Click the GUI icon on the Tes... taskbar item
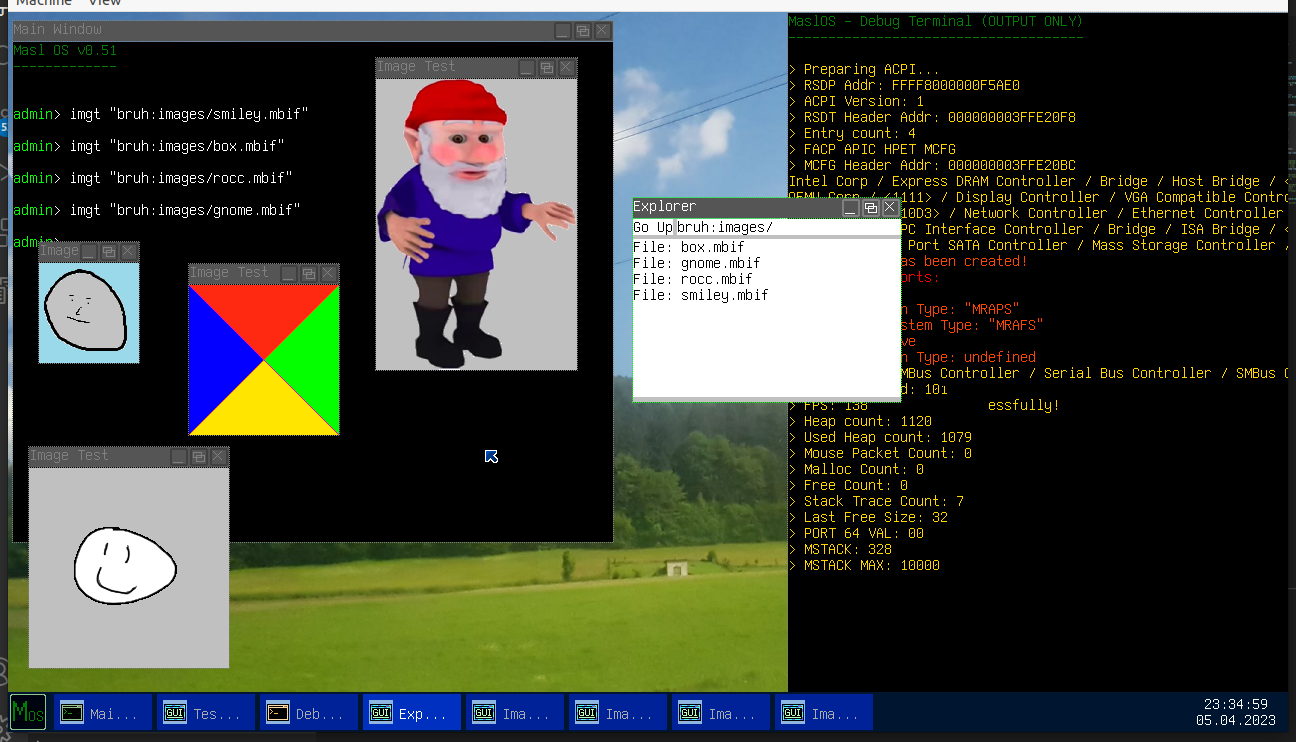 coord(174,712)
